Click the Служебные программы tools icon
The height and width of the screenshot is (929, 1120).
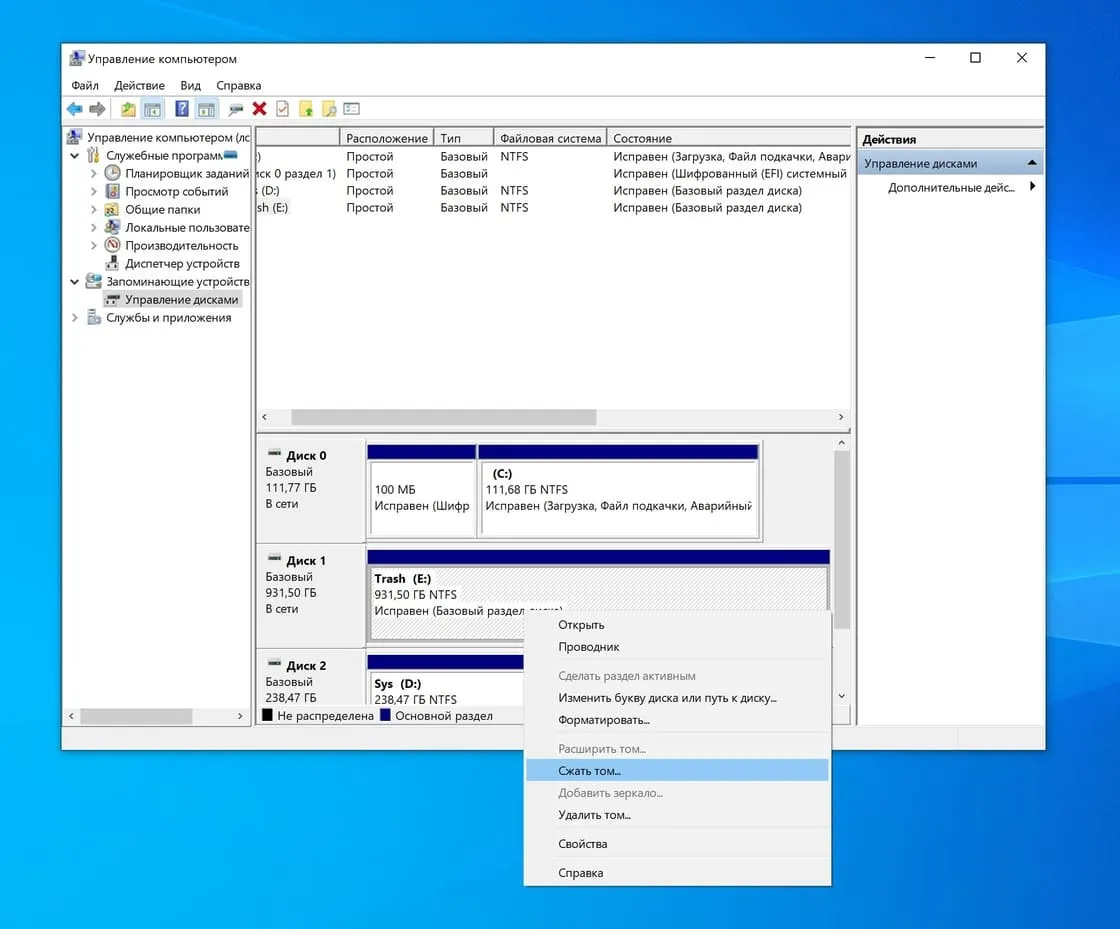pos(94,155)
